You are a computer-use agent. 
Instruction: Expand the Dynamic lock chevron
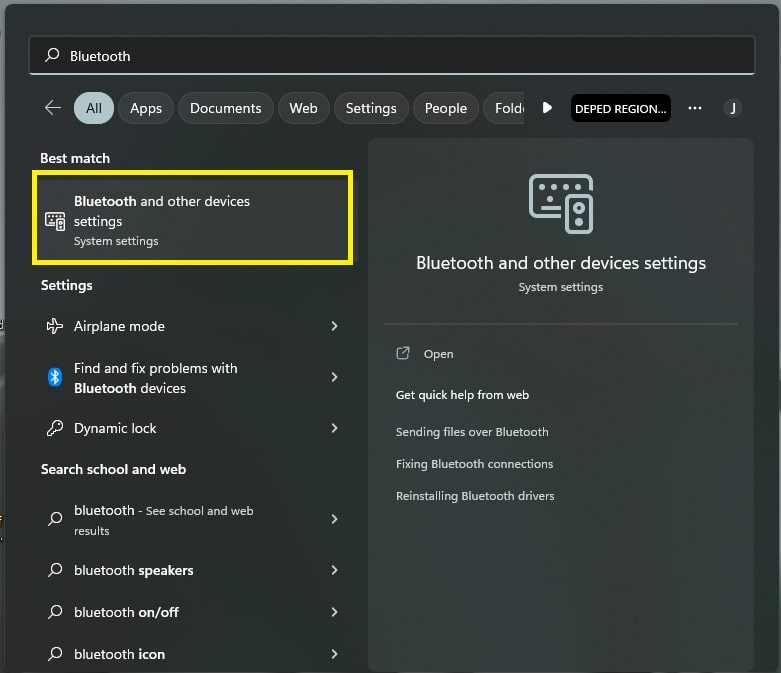click(x=334, y=428)
